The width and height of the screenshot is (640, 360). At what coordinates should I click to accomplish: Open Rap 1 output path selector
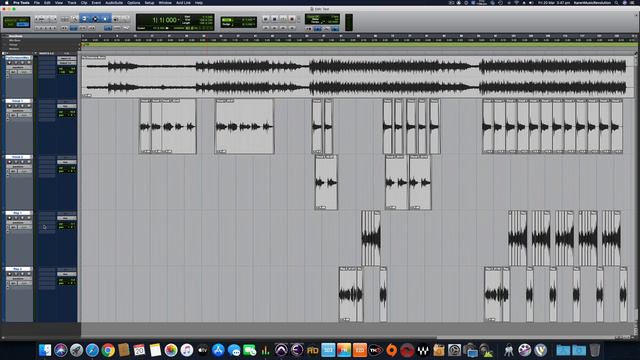67,218
